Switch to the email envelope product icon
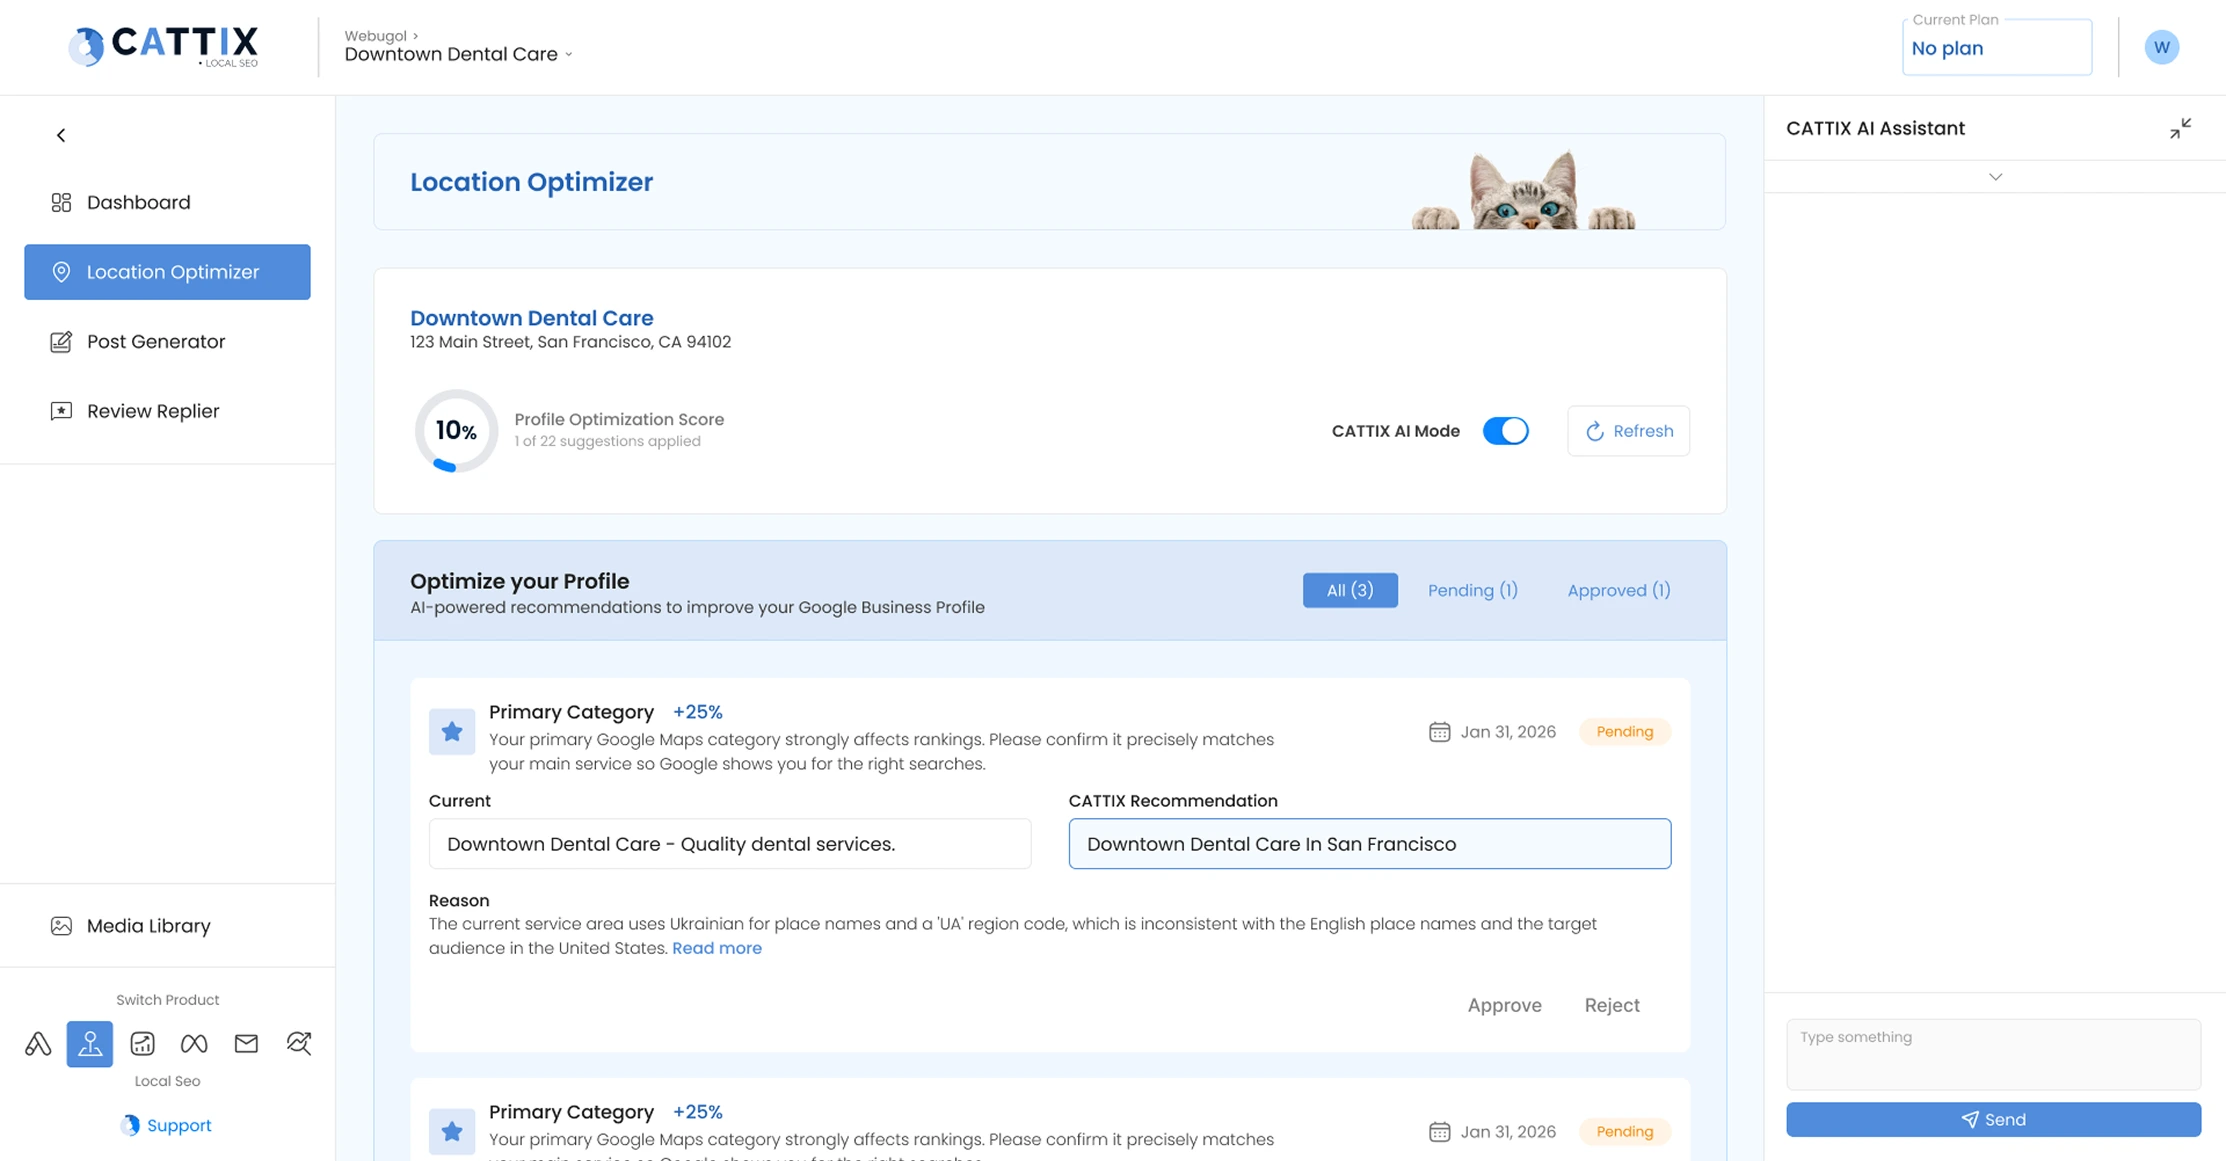This screenshot has height=1161, width=2226. coord(246,1044)
